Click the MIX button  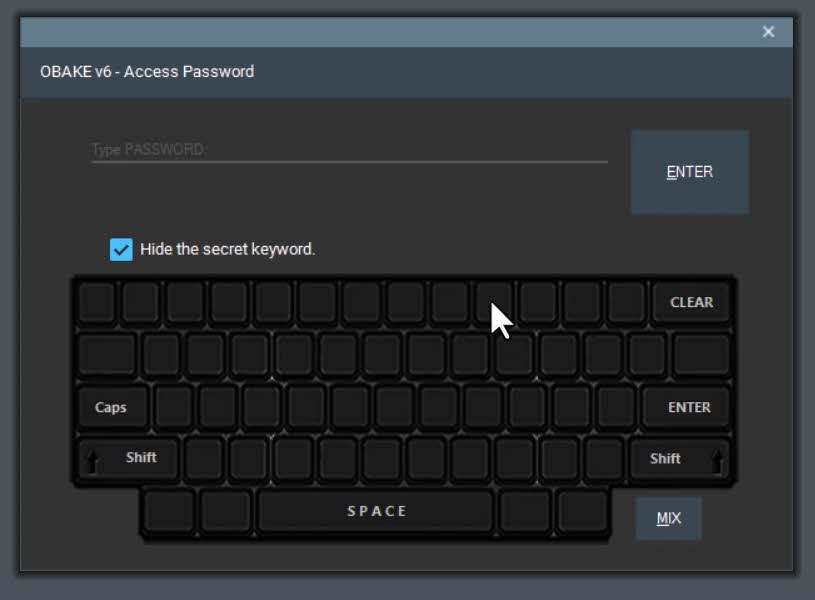tap(668, 518)
